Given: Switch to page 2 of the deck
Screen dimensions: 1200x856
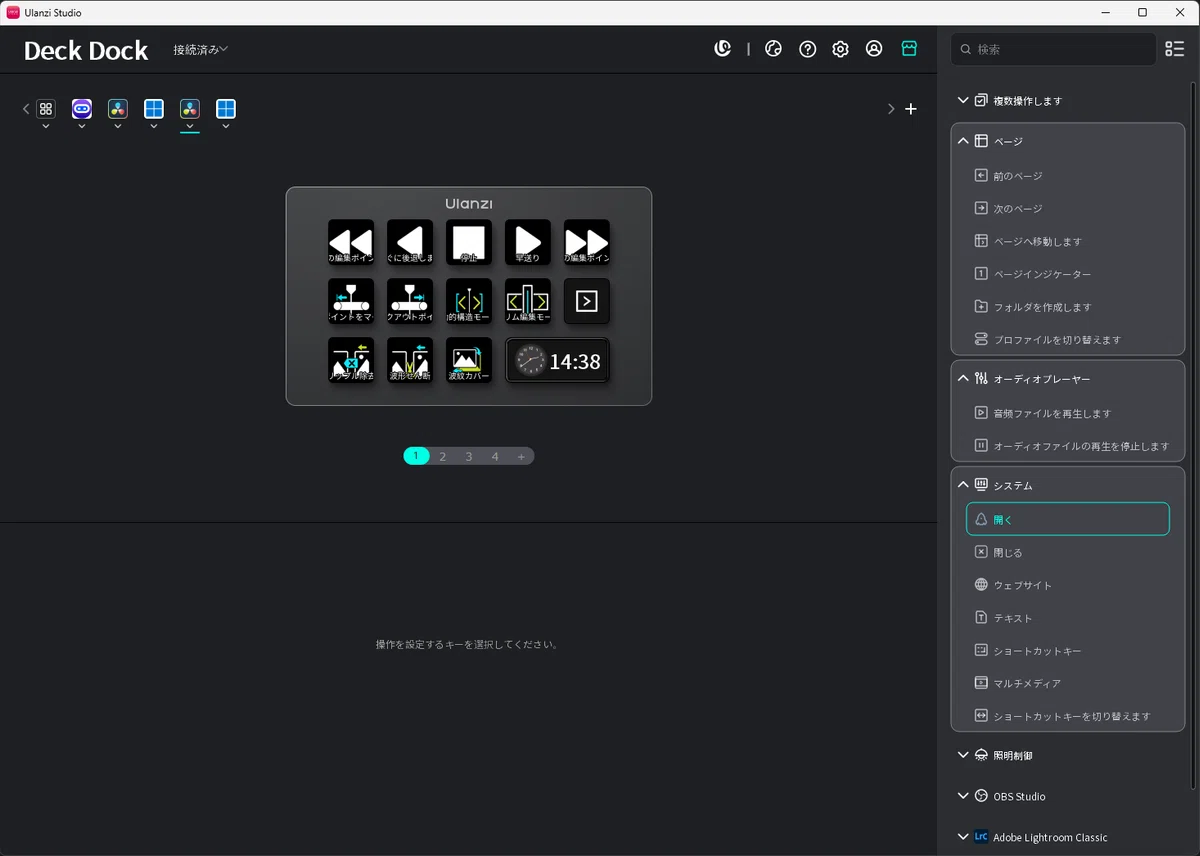Looking at the screenshot, I should (443, 456).
